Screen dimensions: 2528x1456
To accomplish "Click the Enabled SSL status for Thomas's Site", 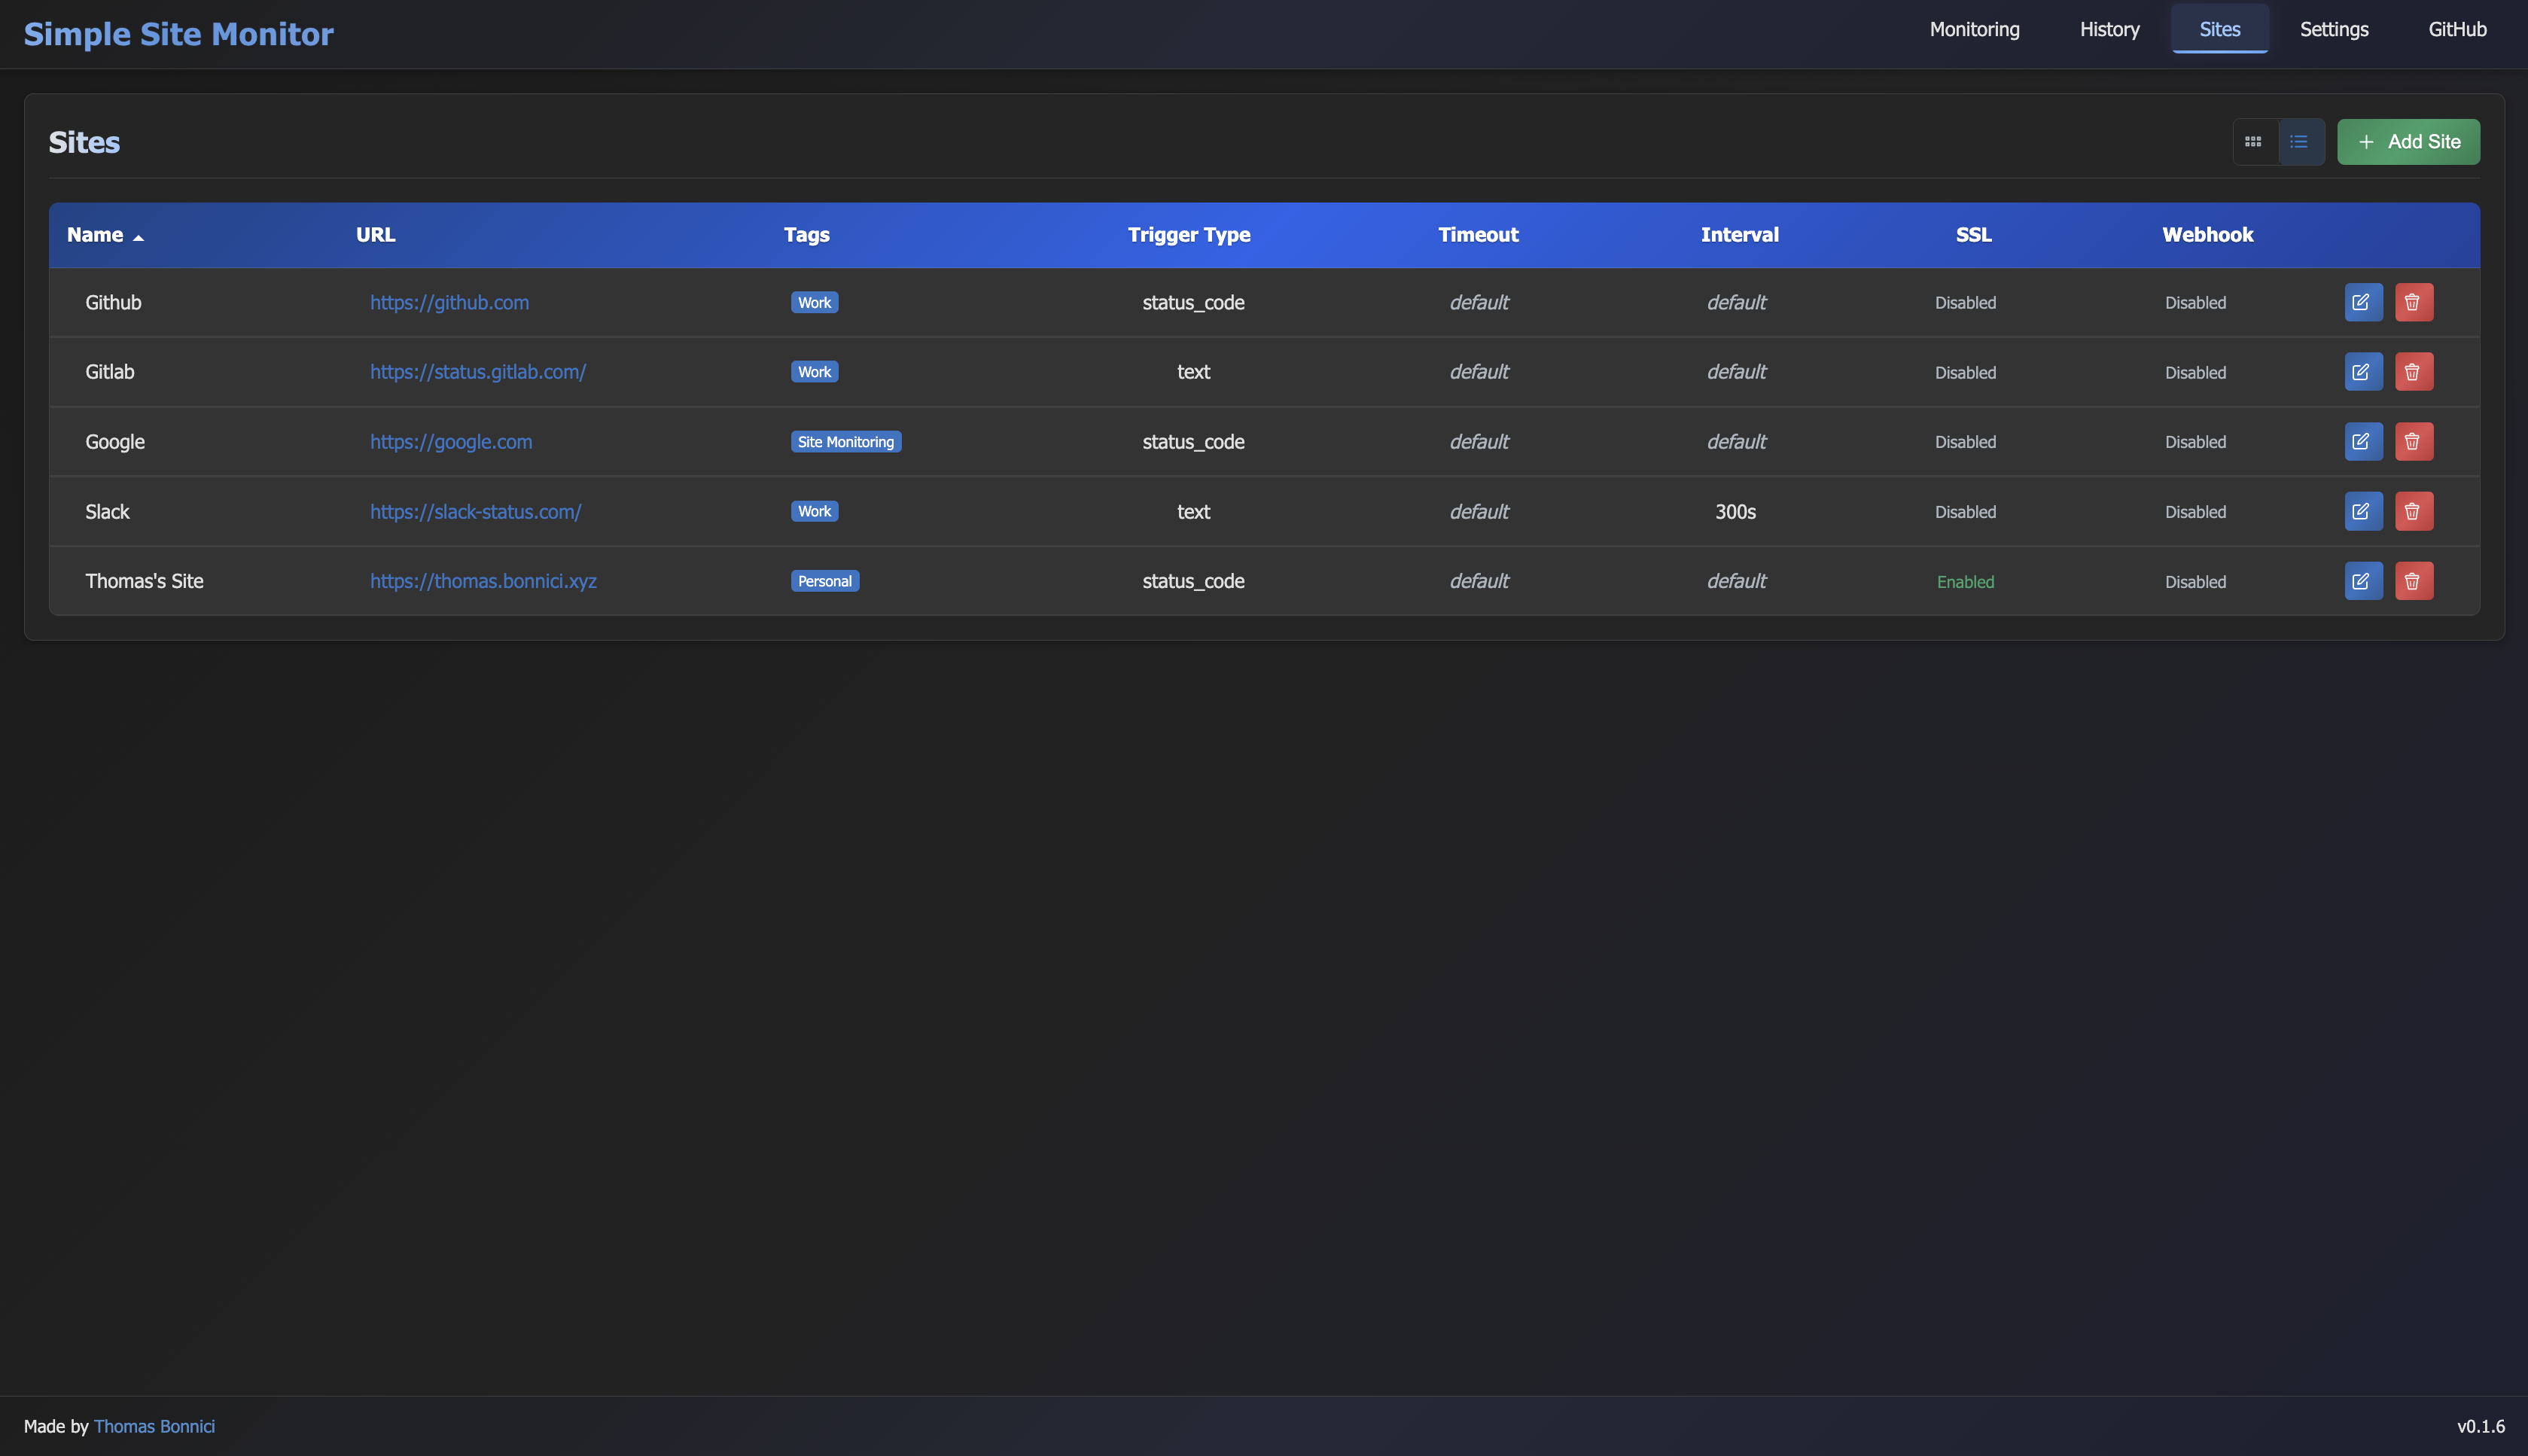I will (1965, 582).
